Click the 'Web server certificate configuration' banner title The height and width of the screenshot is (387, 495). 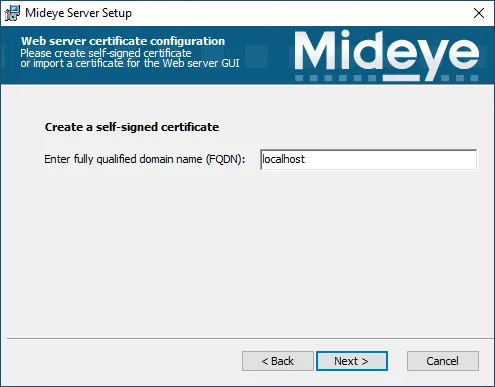(123, 41)
